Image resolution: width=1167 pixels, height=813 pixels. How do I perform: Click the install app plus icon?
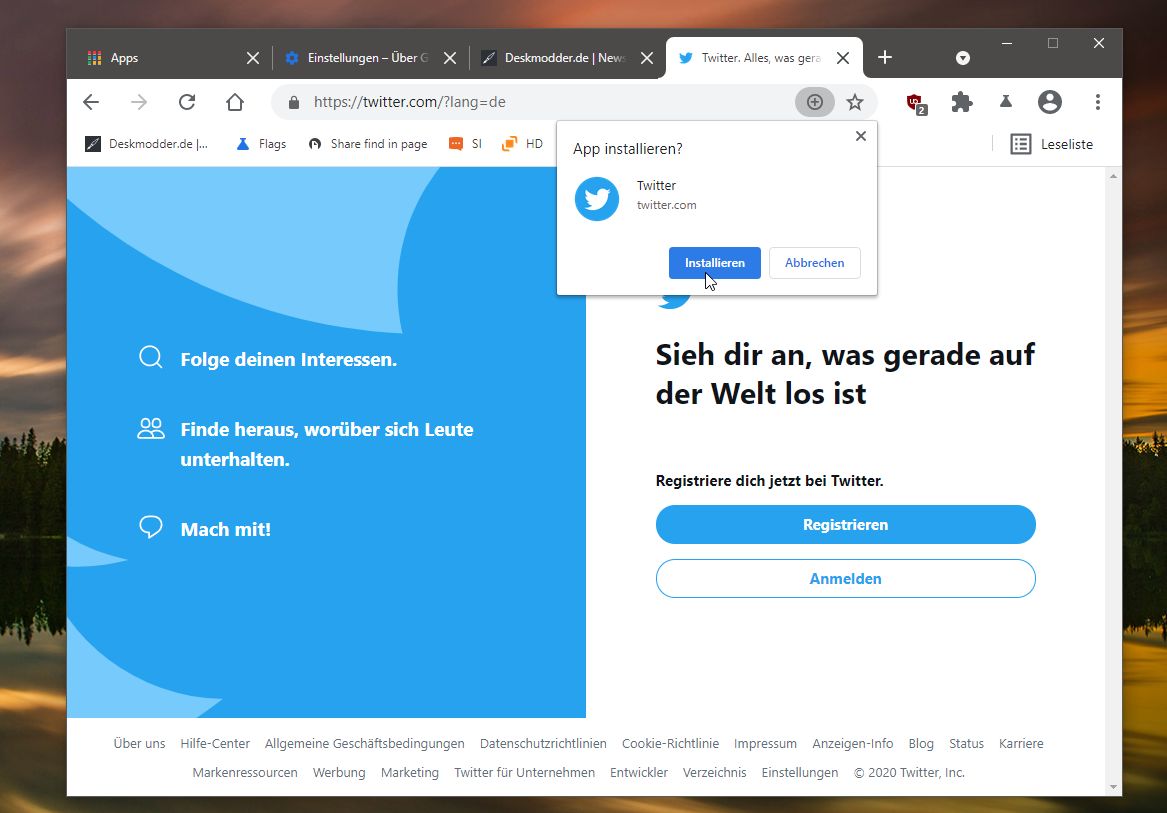(x=815, y=102)
